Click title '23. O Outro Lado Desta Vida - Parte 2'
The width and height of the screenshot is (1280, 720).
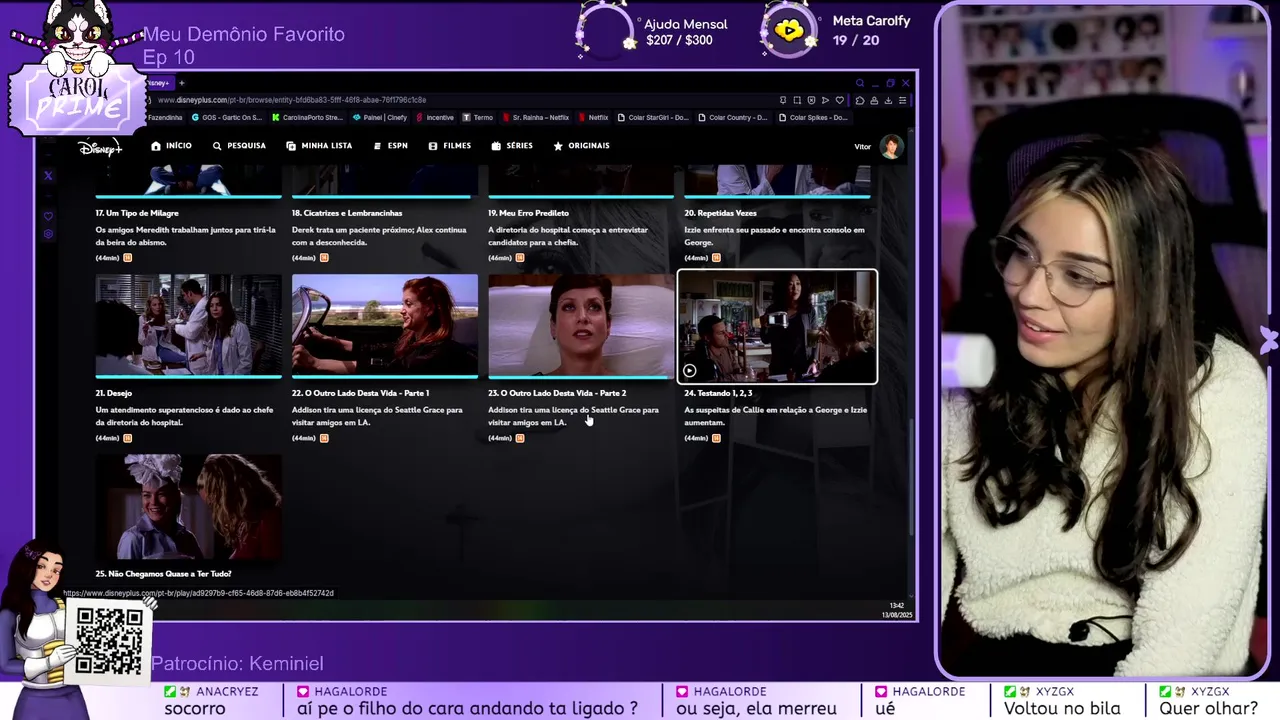557,393
